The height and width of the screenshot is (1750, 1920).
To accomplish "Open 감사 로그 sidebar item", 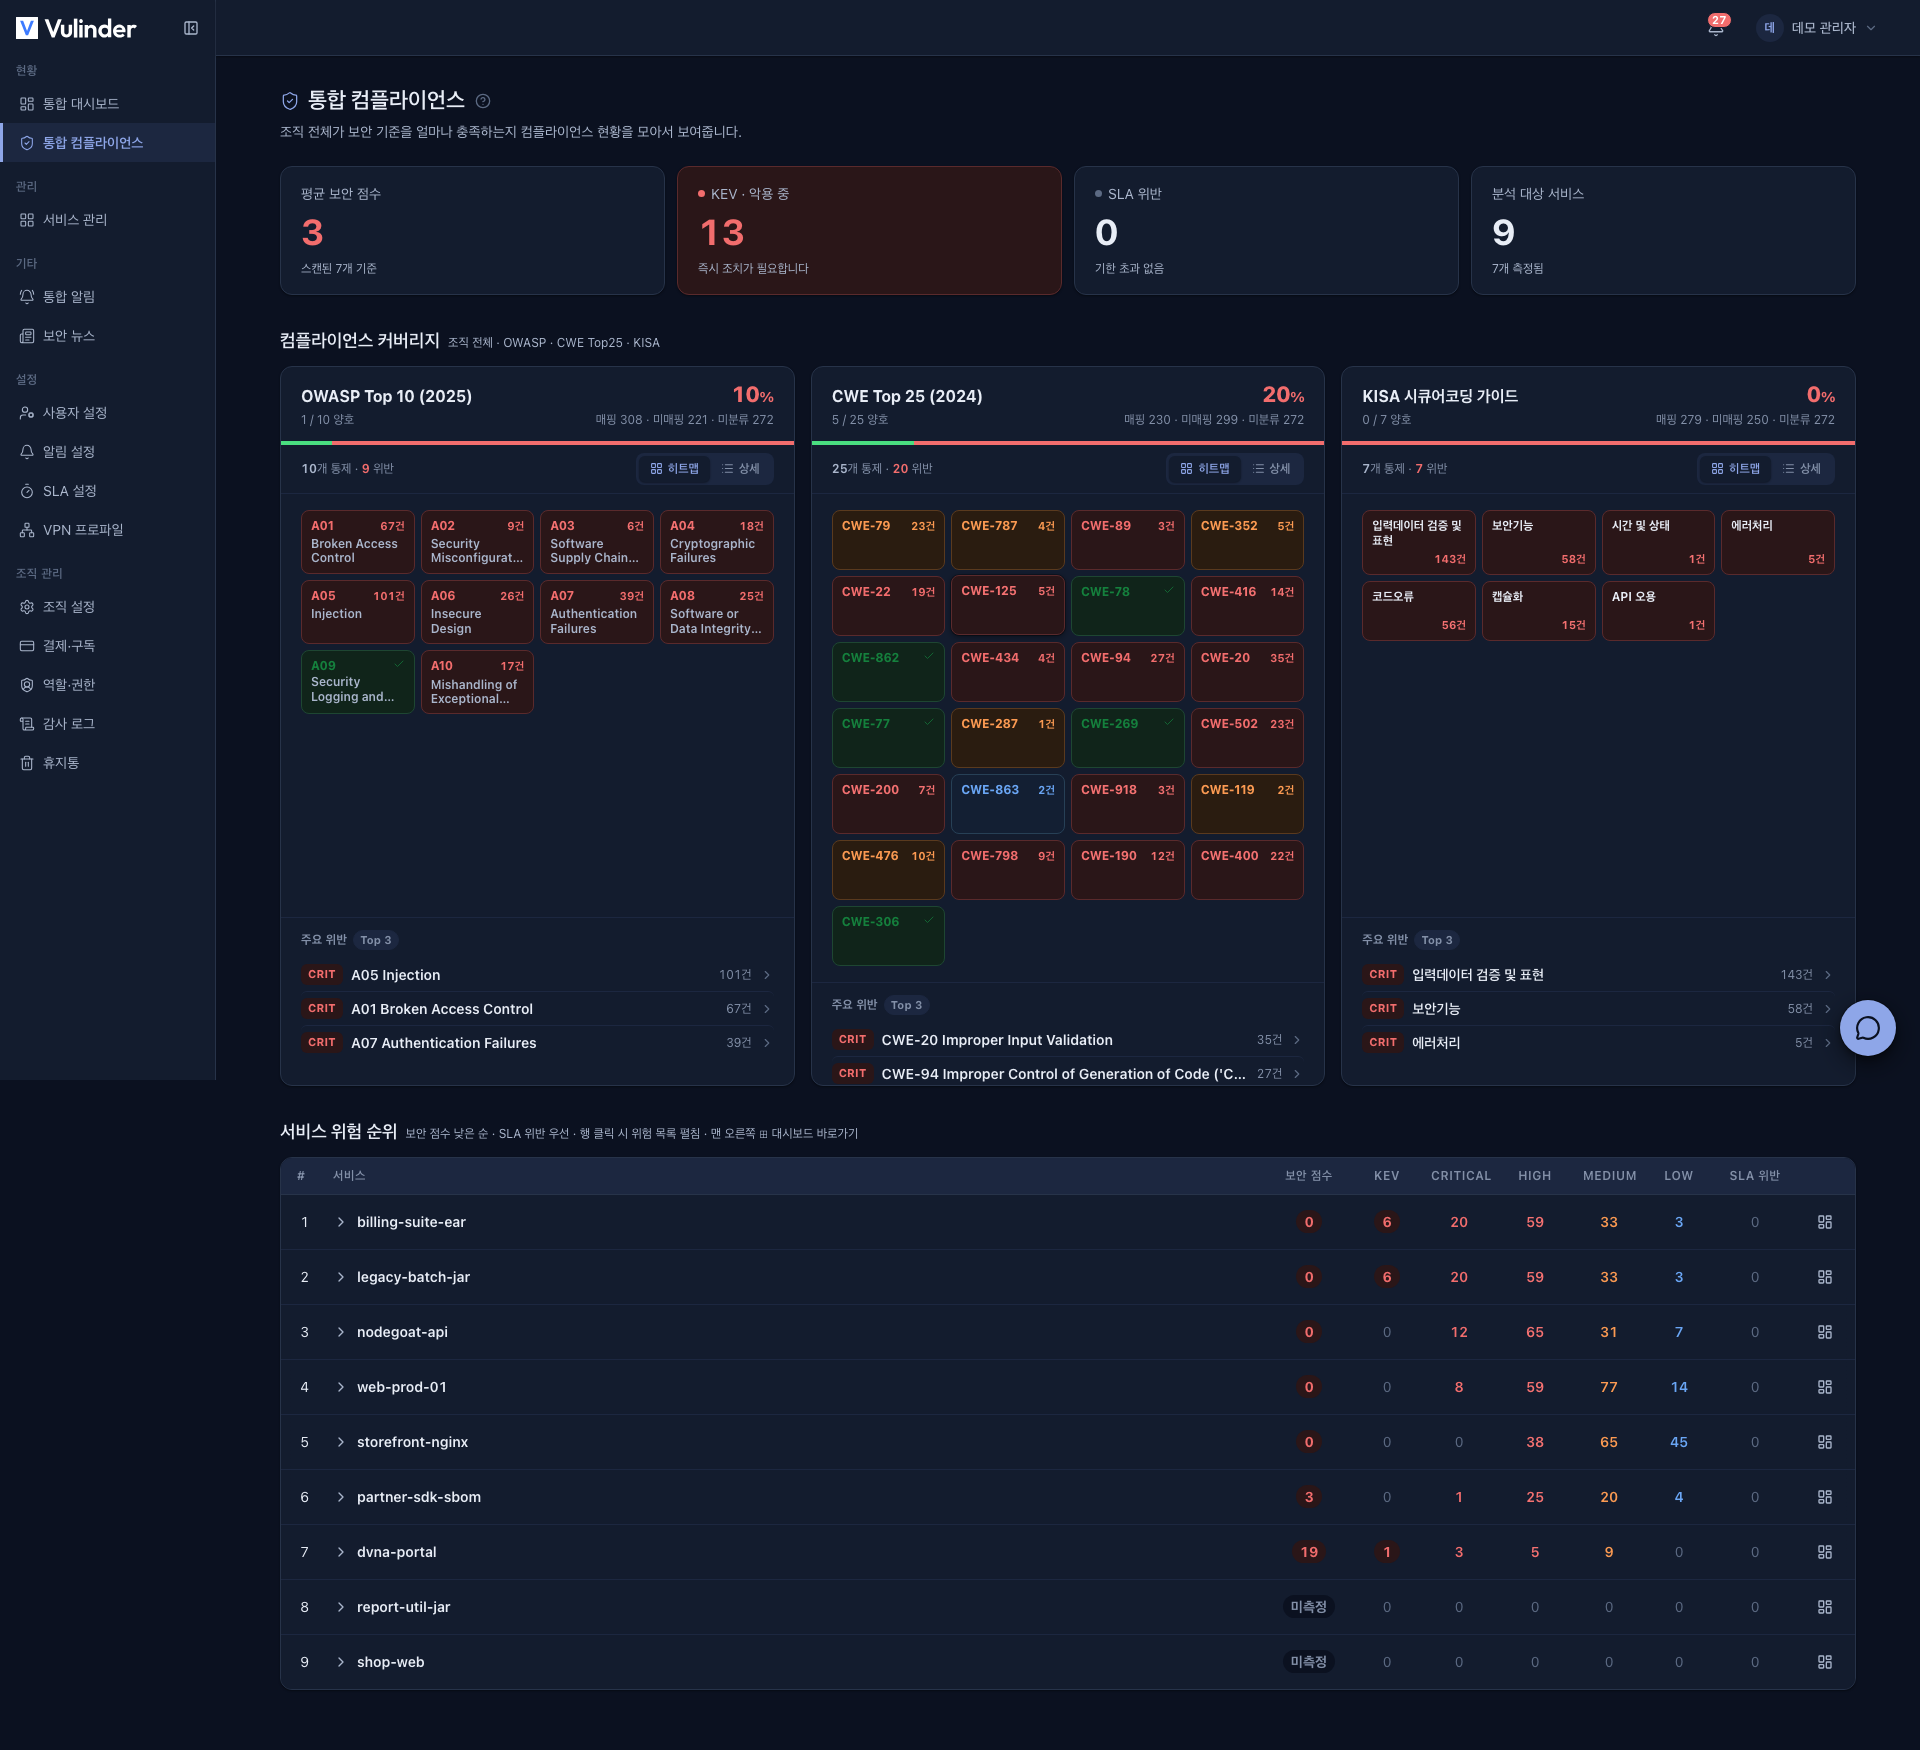I will [x=107, y=724].
